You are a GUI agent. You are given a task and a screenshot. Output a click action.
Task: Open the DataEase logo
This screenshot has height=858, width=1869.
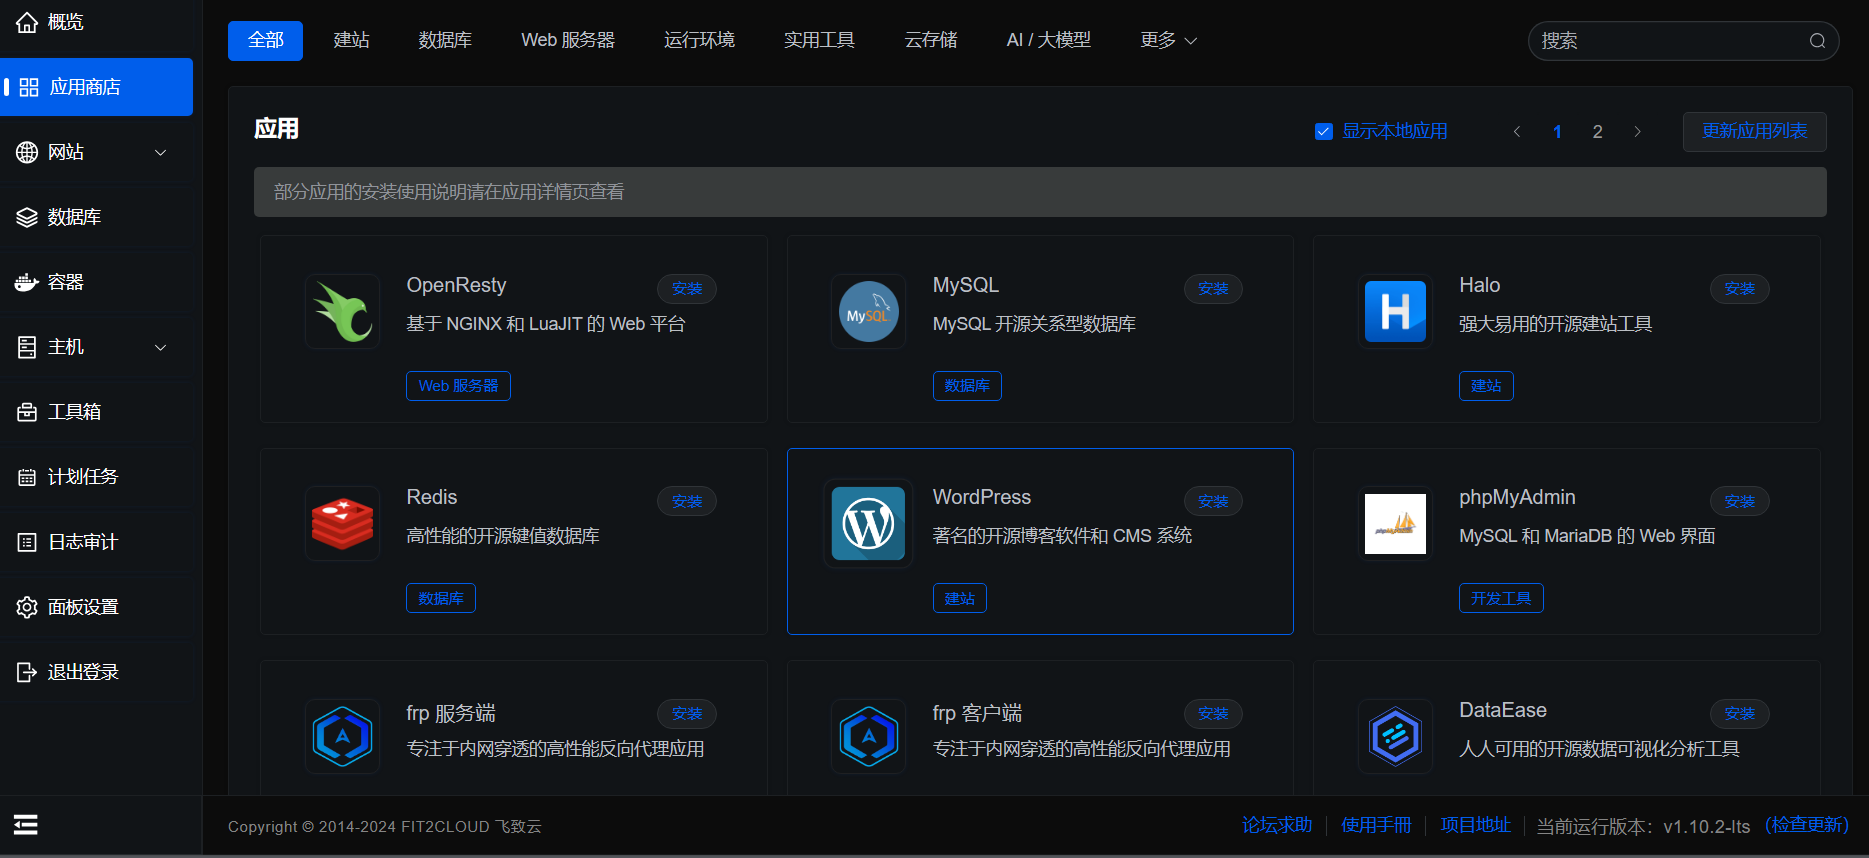(x=1395, y=737)
